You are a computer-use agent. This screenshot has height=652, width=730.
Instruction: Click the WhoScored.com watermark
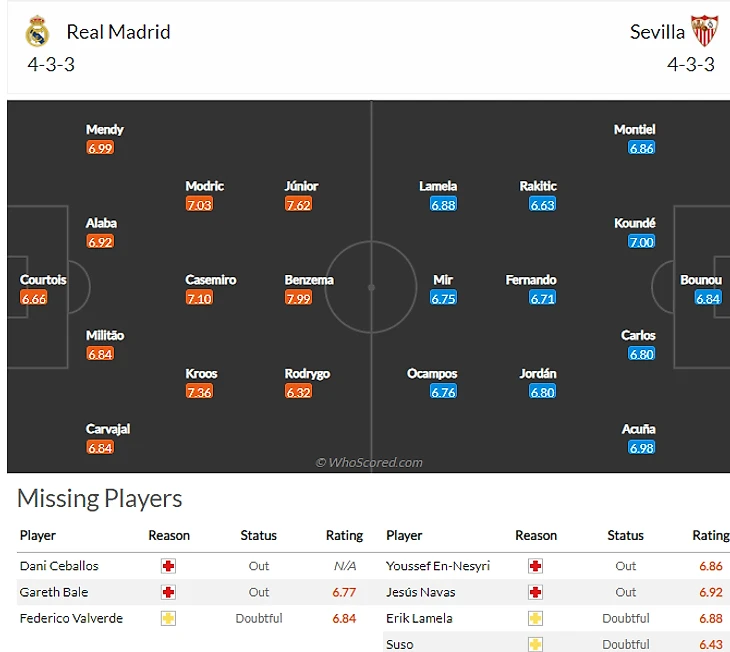tap(369, 462)
